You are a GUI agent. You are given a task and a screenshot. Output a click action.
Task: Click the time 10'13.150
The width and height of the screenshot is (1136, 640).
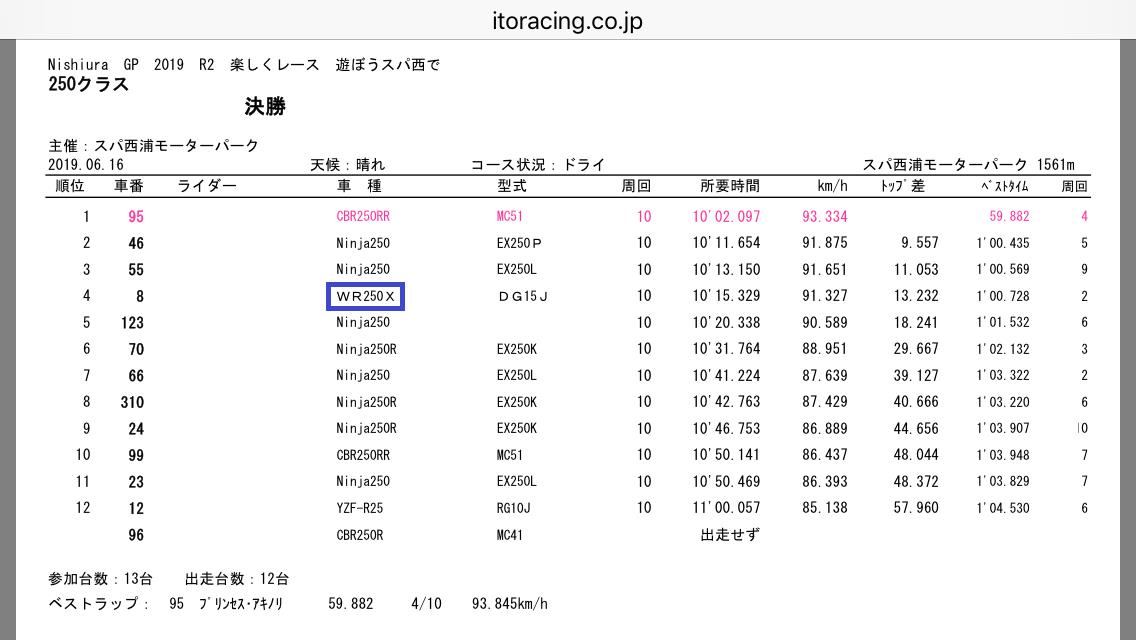coord(726,270)
